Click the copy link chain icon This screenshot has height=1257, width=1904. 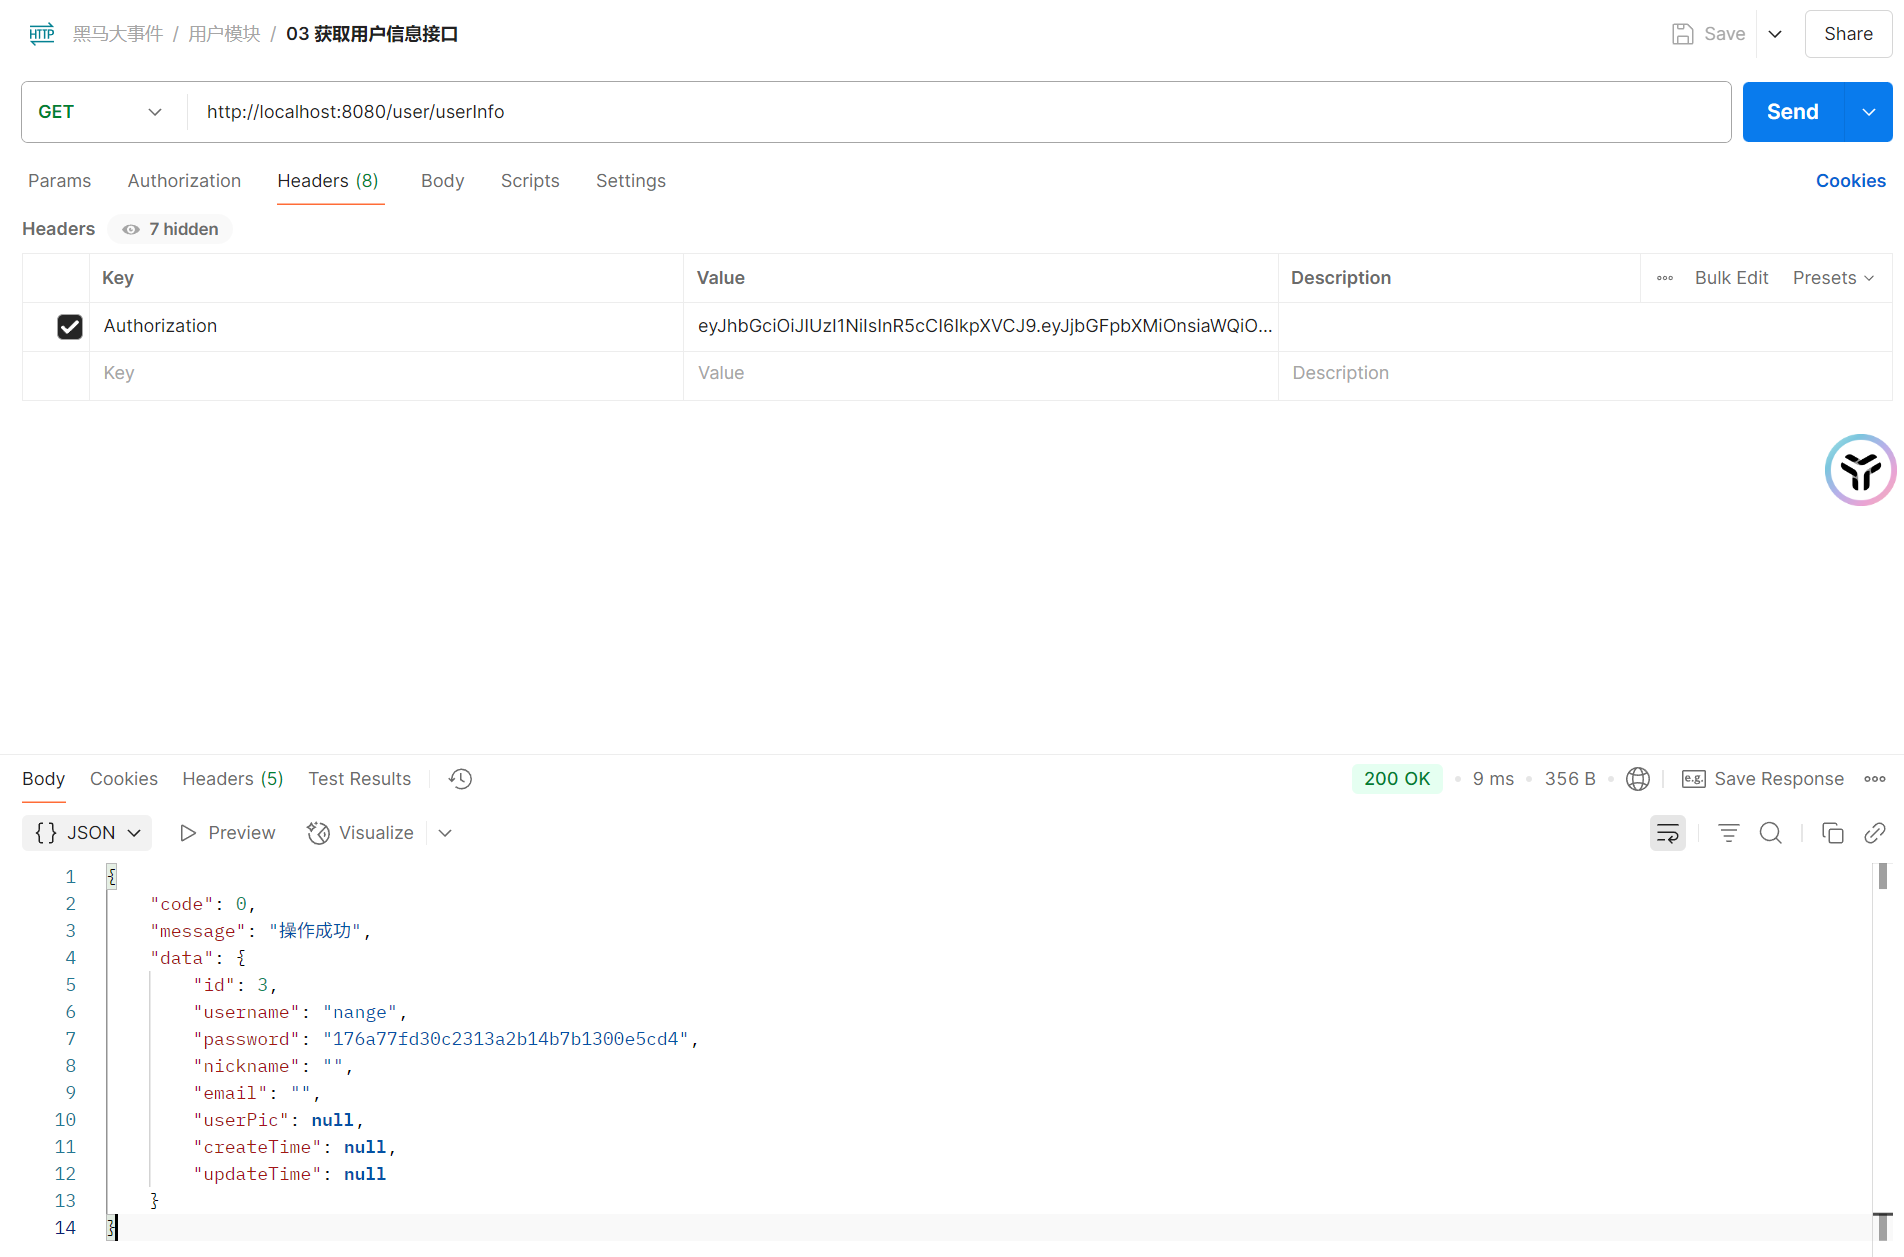click(x=1875, y=833)
